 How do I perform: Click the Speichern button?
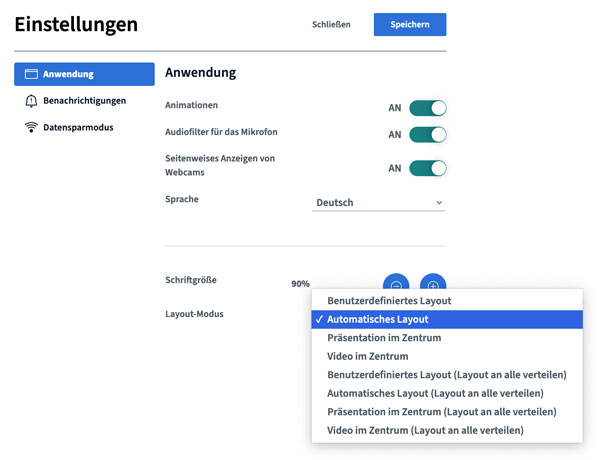click(x=409, y=25)
